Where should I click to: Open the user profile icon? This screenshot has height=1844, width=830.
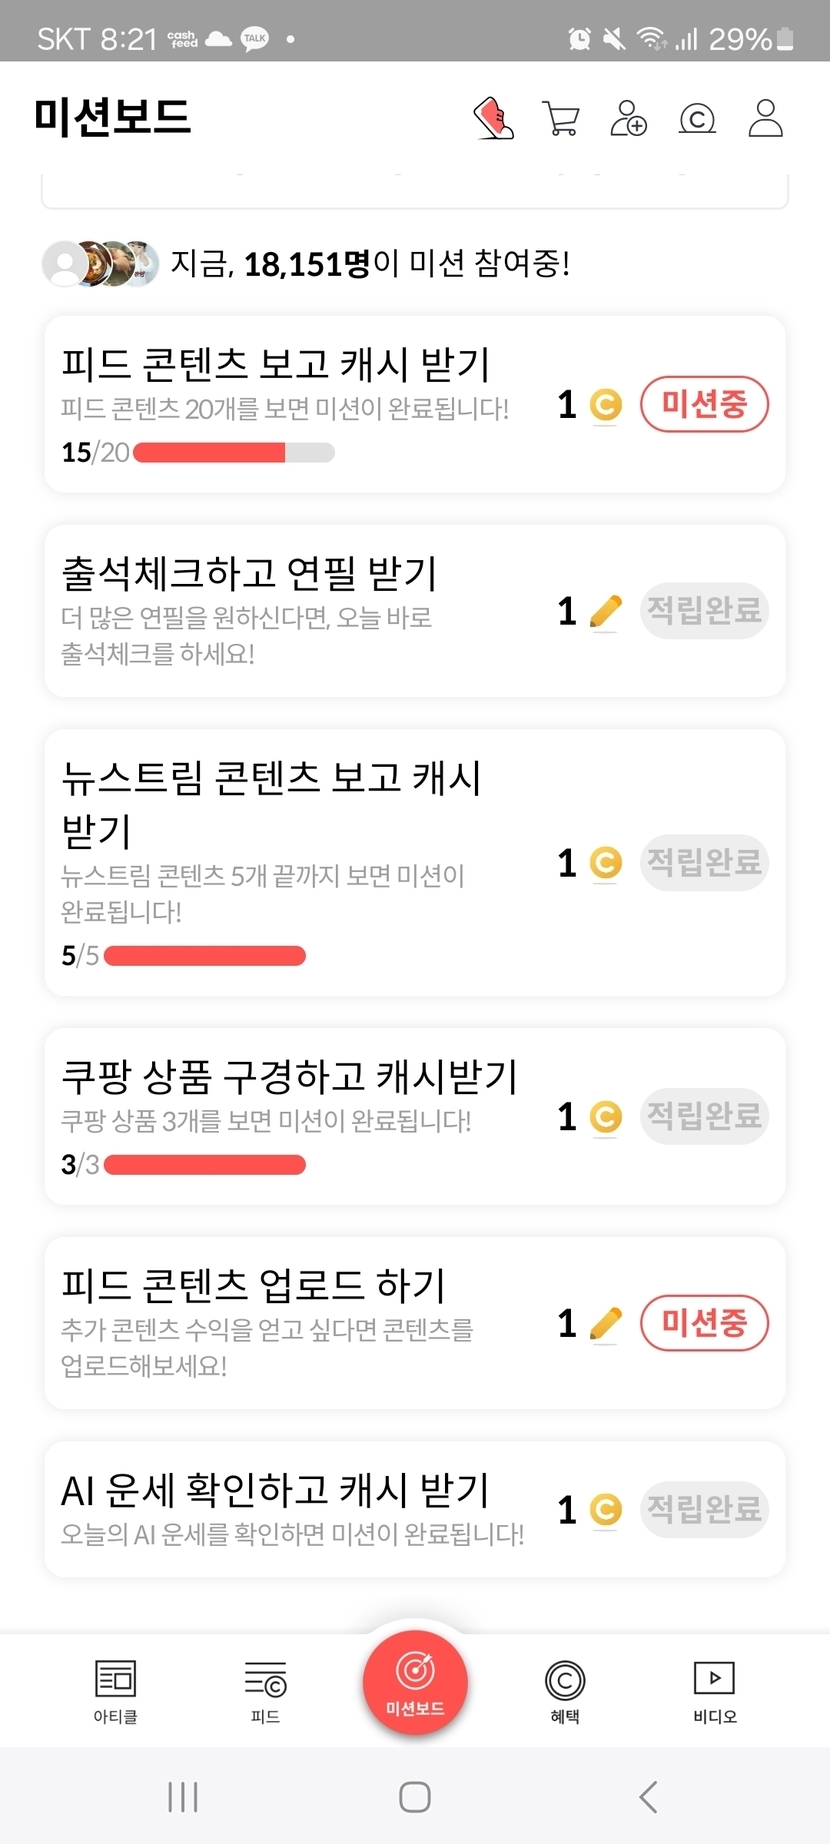coord(766,118)
